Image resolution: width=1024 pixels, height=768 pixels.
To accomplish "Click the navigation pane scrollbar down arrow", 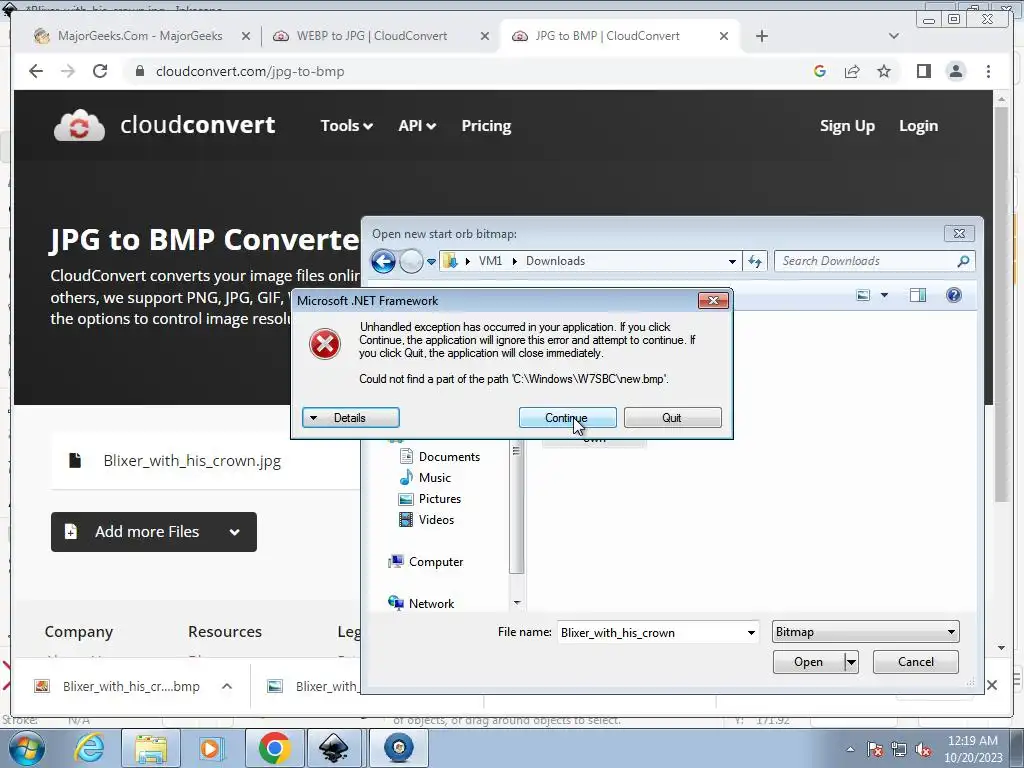I will click(517, 603).
